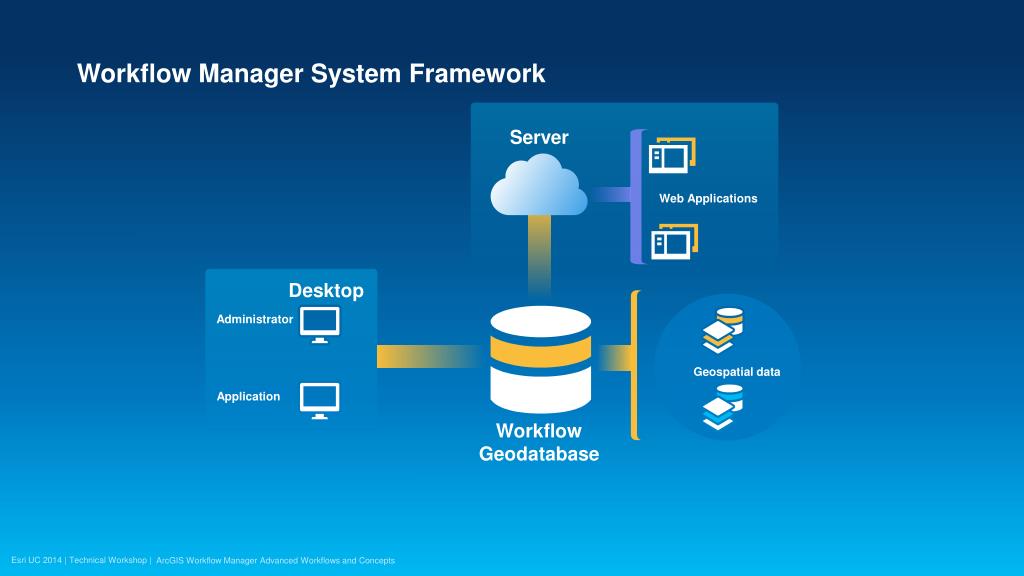Click the "Workflow Geodatabase" label
This screenshot has width=1024, height=576.
(x=539, y=442)
